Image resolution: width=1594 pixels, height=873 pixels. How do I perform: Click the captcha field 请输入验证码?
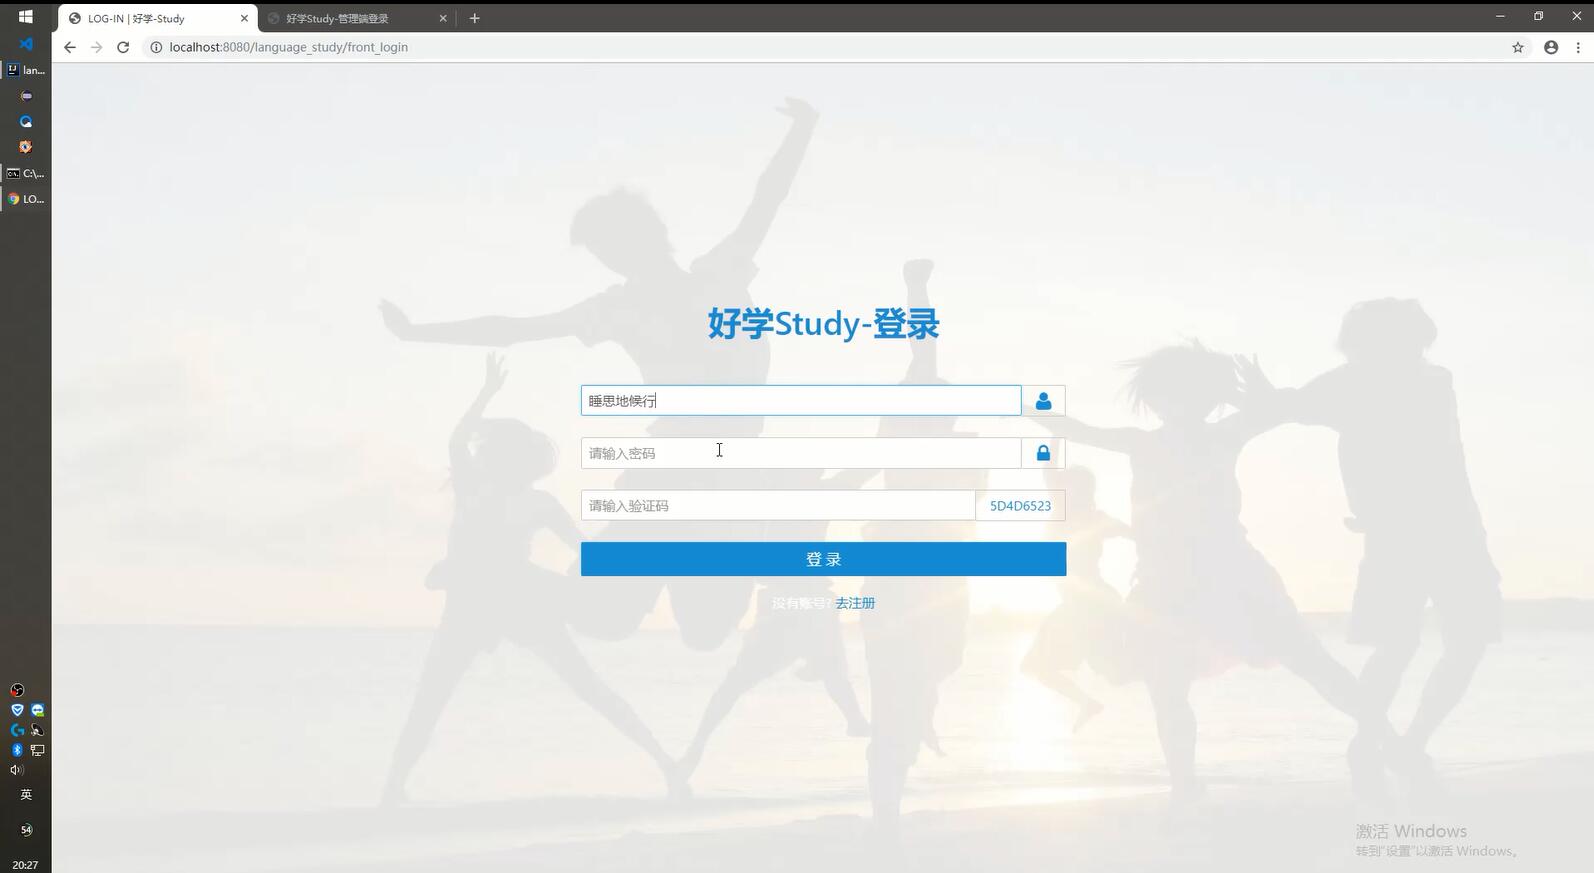click(778, 505)
